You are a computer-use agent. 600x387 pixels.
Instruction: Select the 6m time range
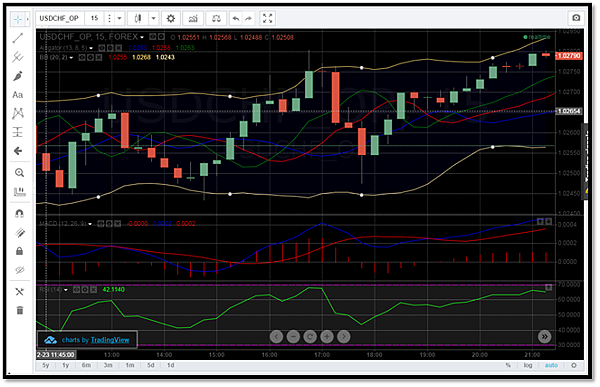click(86, 365)
